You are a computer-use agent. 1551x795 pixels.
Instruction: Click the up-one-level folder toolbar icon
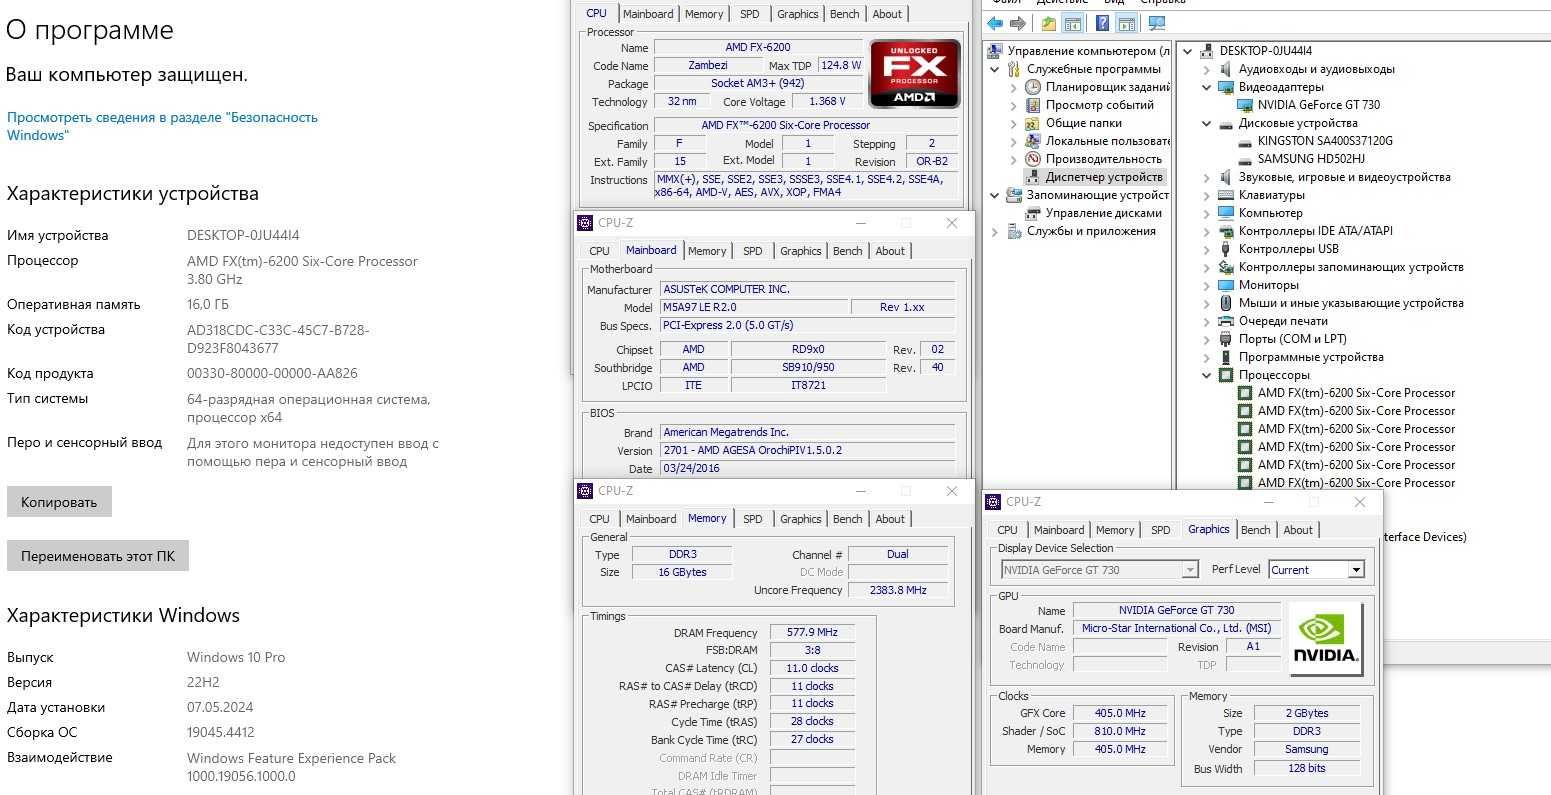click(1048, 23)
